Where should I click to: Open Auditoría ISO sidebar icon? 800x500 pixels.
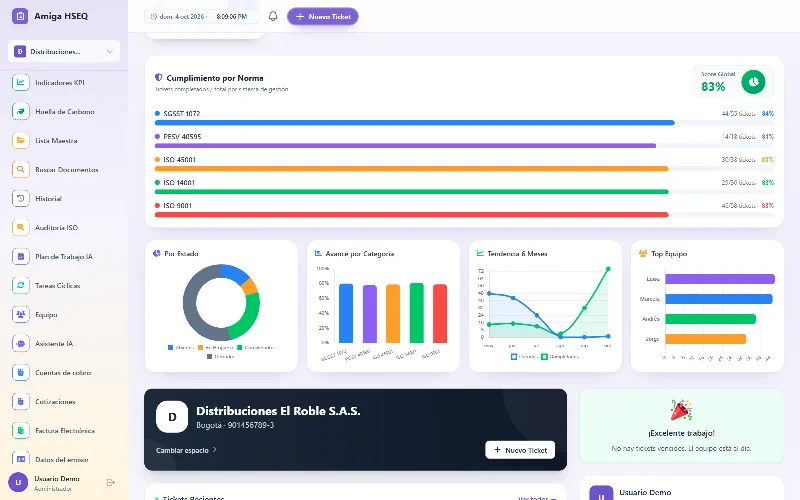(20, 228)
